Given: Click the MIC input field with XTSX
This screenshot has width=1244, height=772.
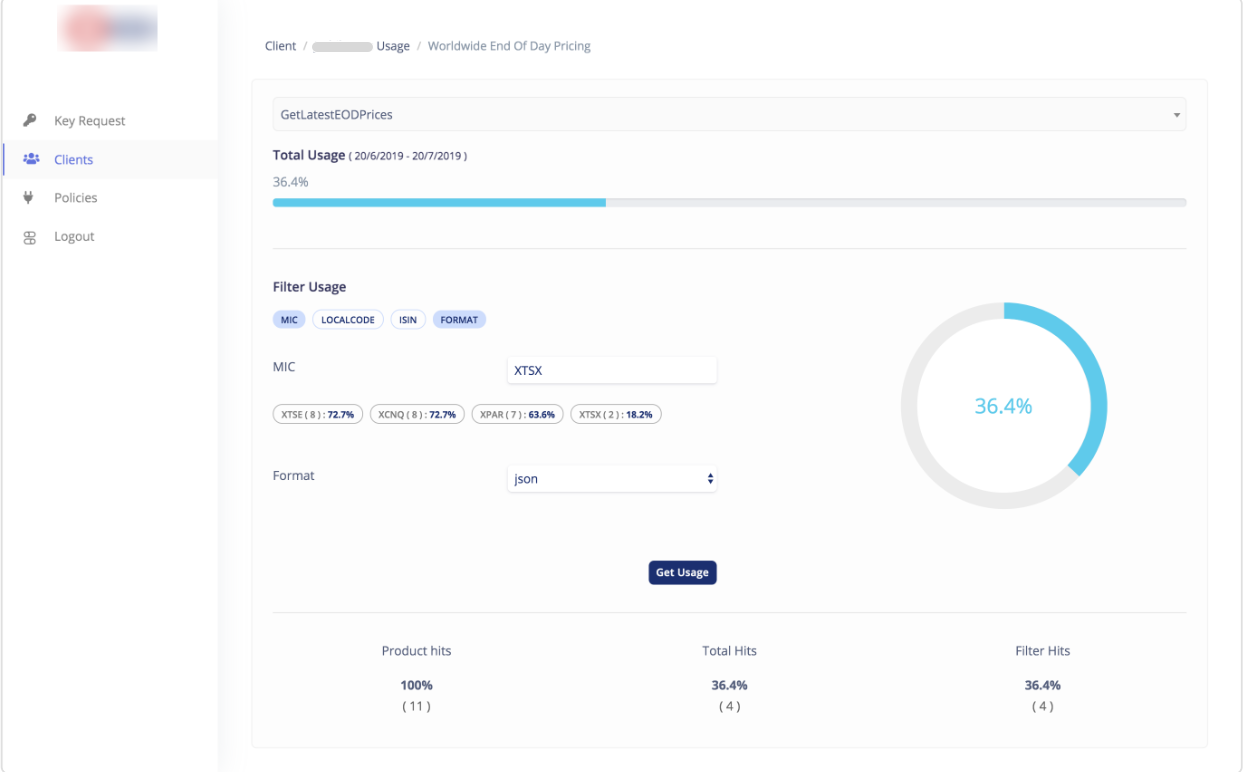Looking at the screenshot, I should click(x=612, y=370).
